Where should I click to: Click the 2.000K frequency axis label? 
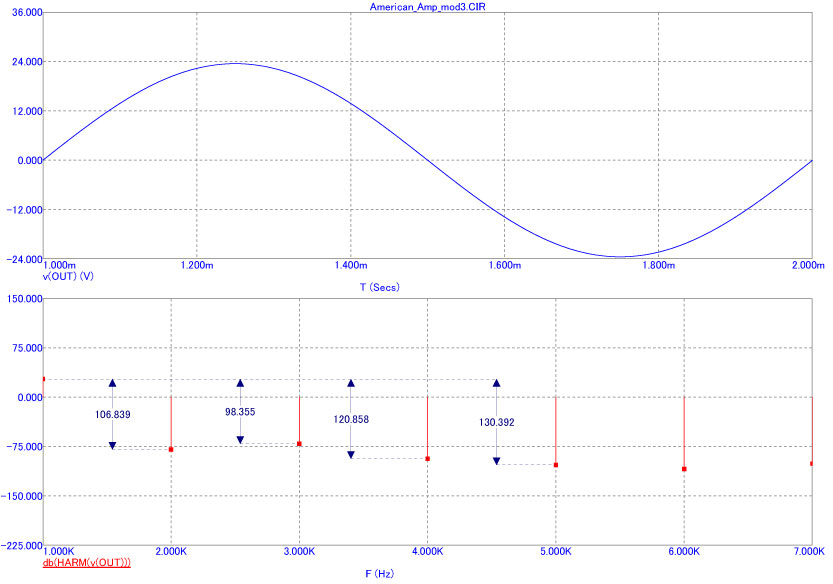(x=171, y=552)
